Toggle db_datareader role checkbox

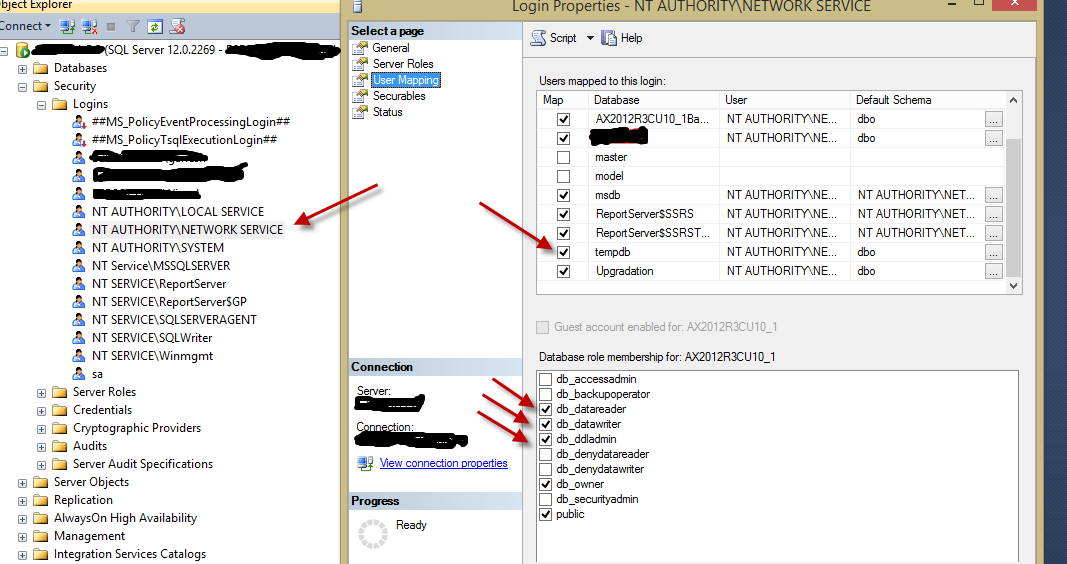545,409
